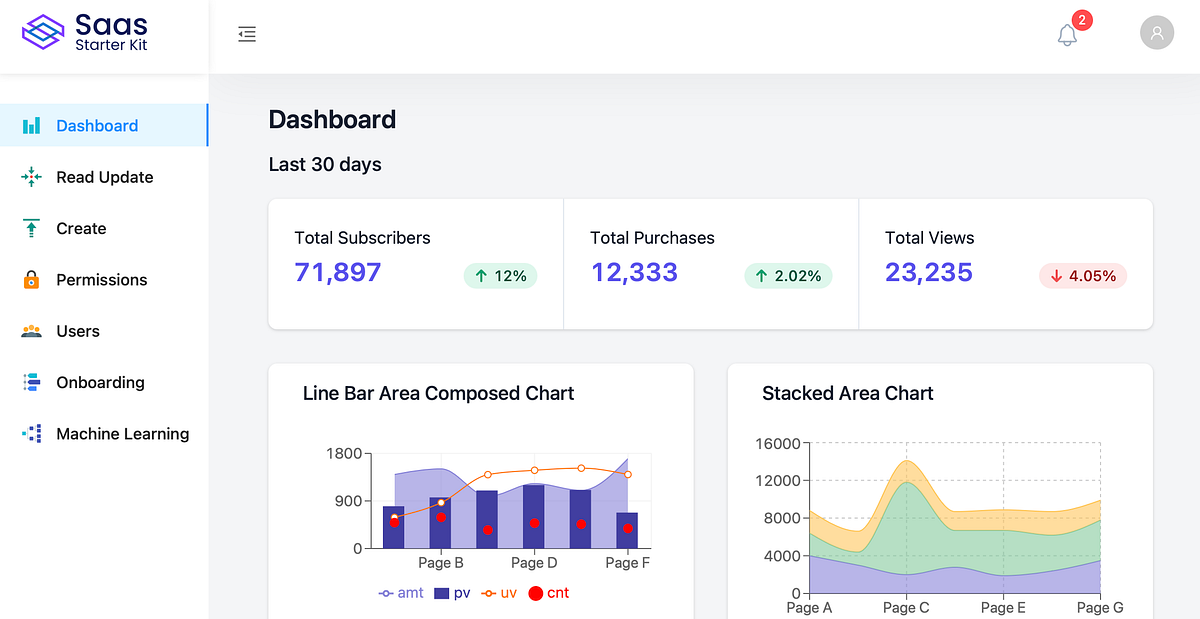Toggle the cnt series in the chart legend
1200x619 pixels.
click(x=548, y=592)
